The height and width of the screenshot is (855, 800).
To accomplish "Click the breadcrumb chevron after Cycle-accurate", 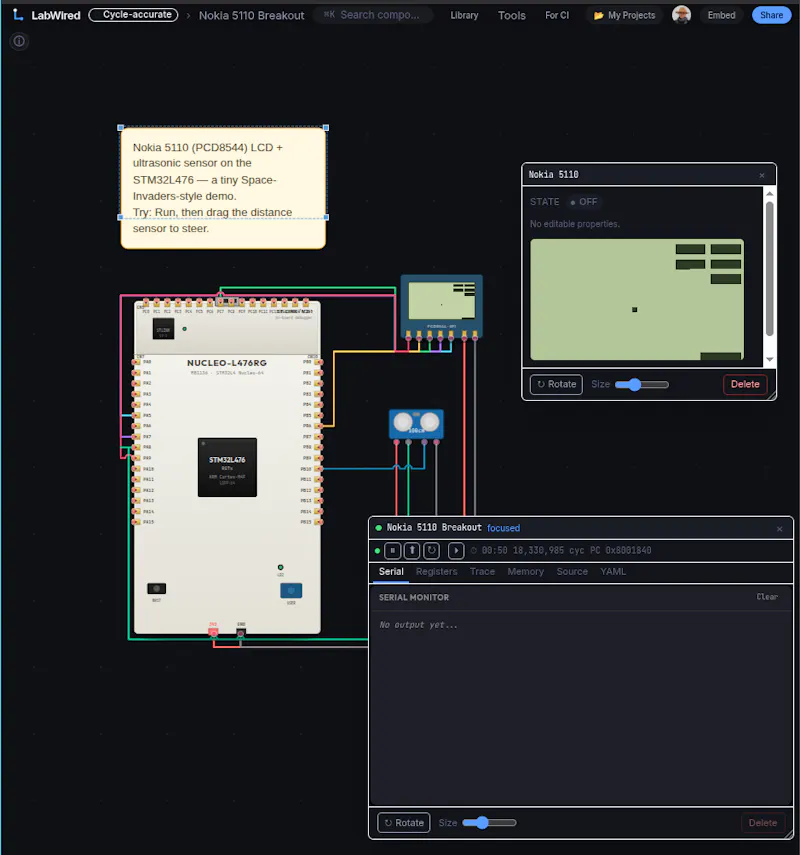I will pyautogui.click(x=189, y=15).
